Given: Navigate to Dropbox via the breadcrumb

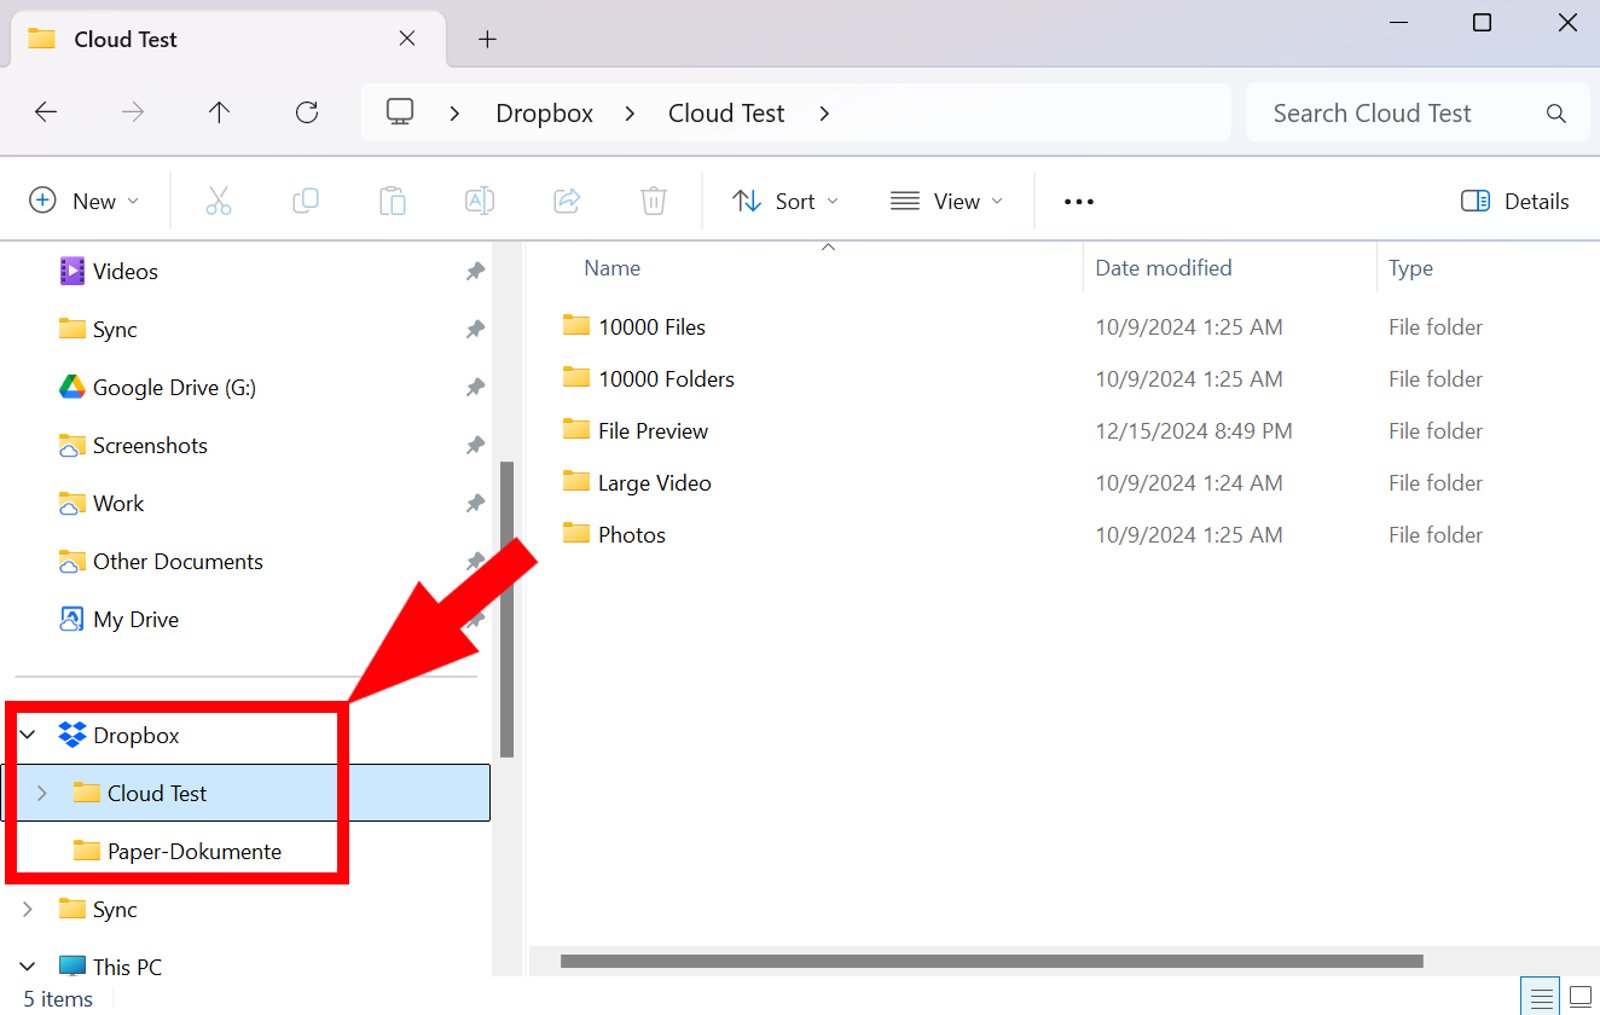Looking at the screenshot, I should point(543,112).
